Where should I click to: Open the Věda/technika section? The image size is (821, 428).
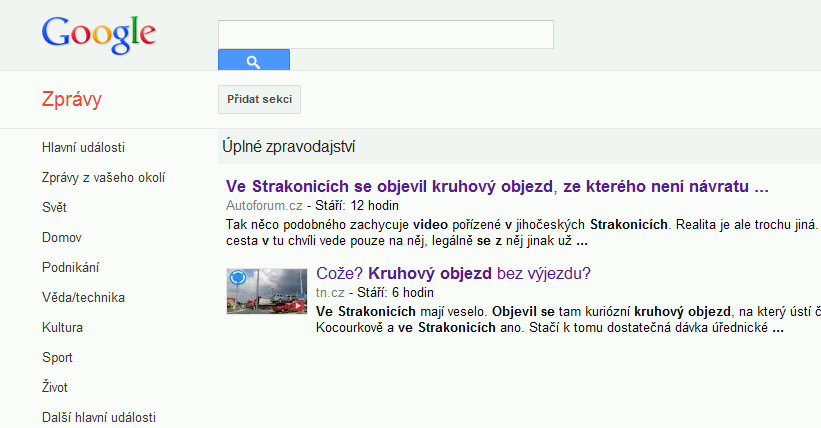[x=83, y=298]
